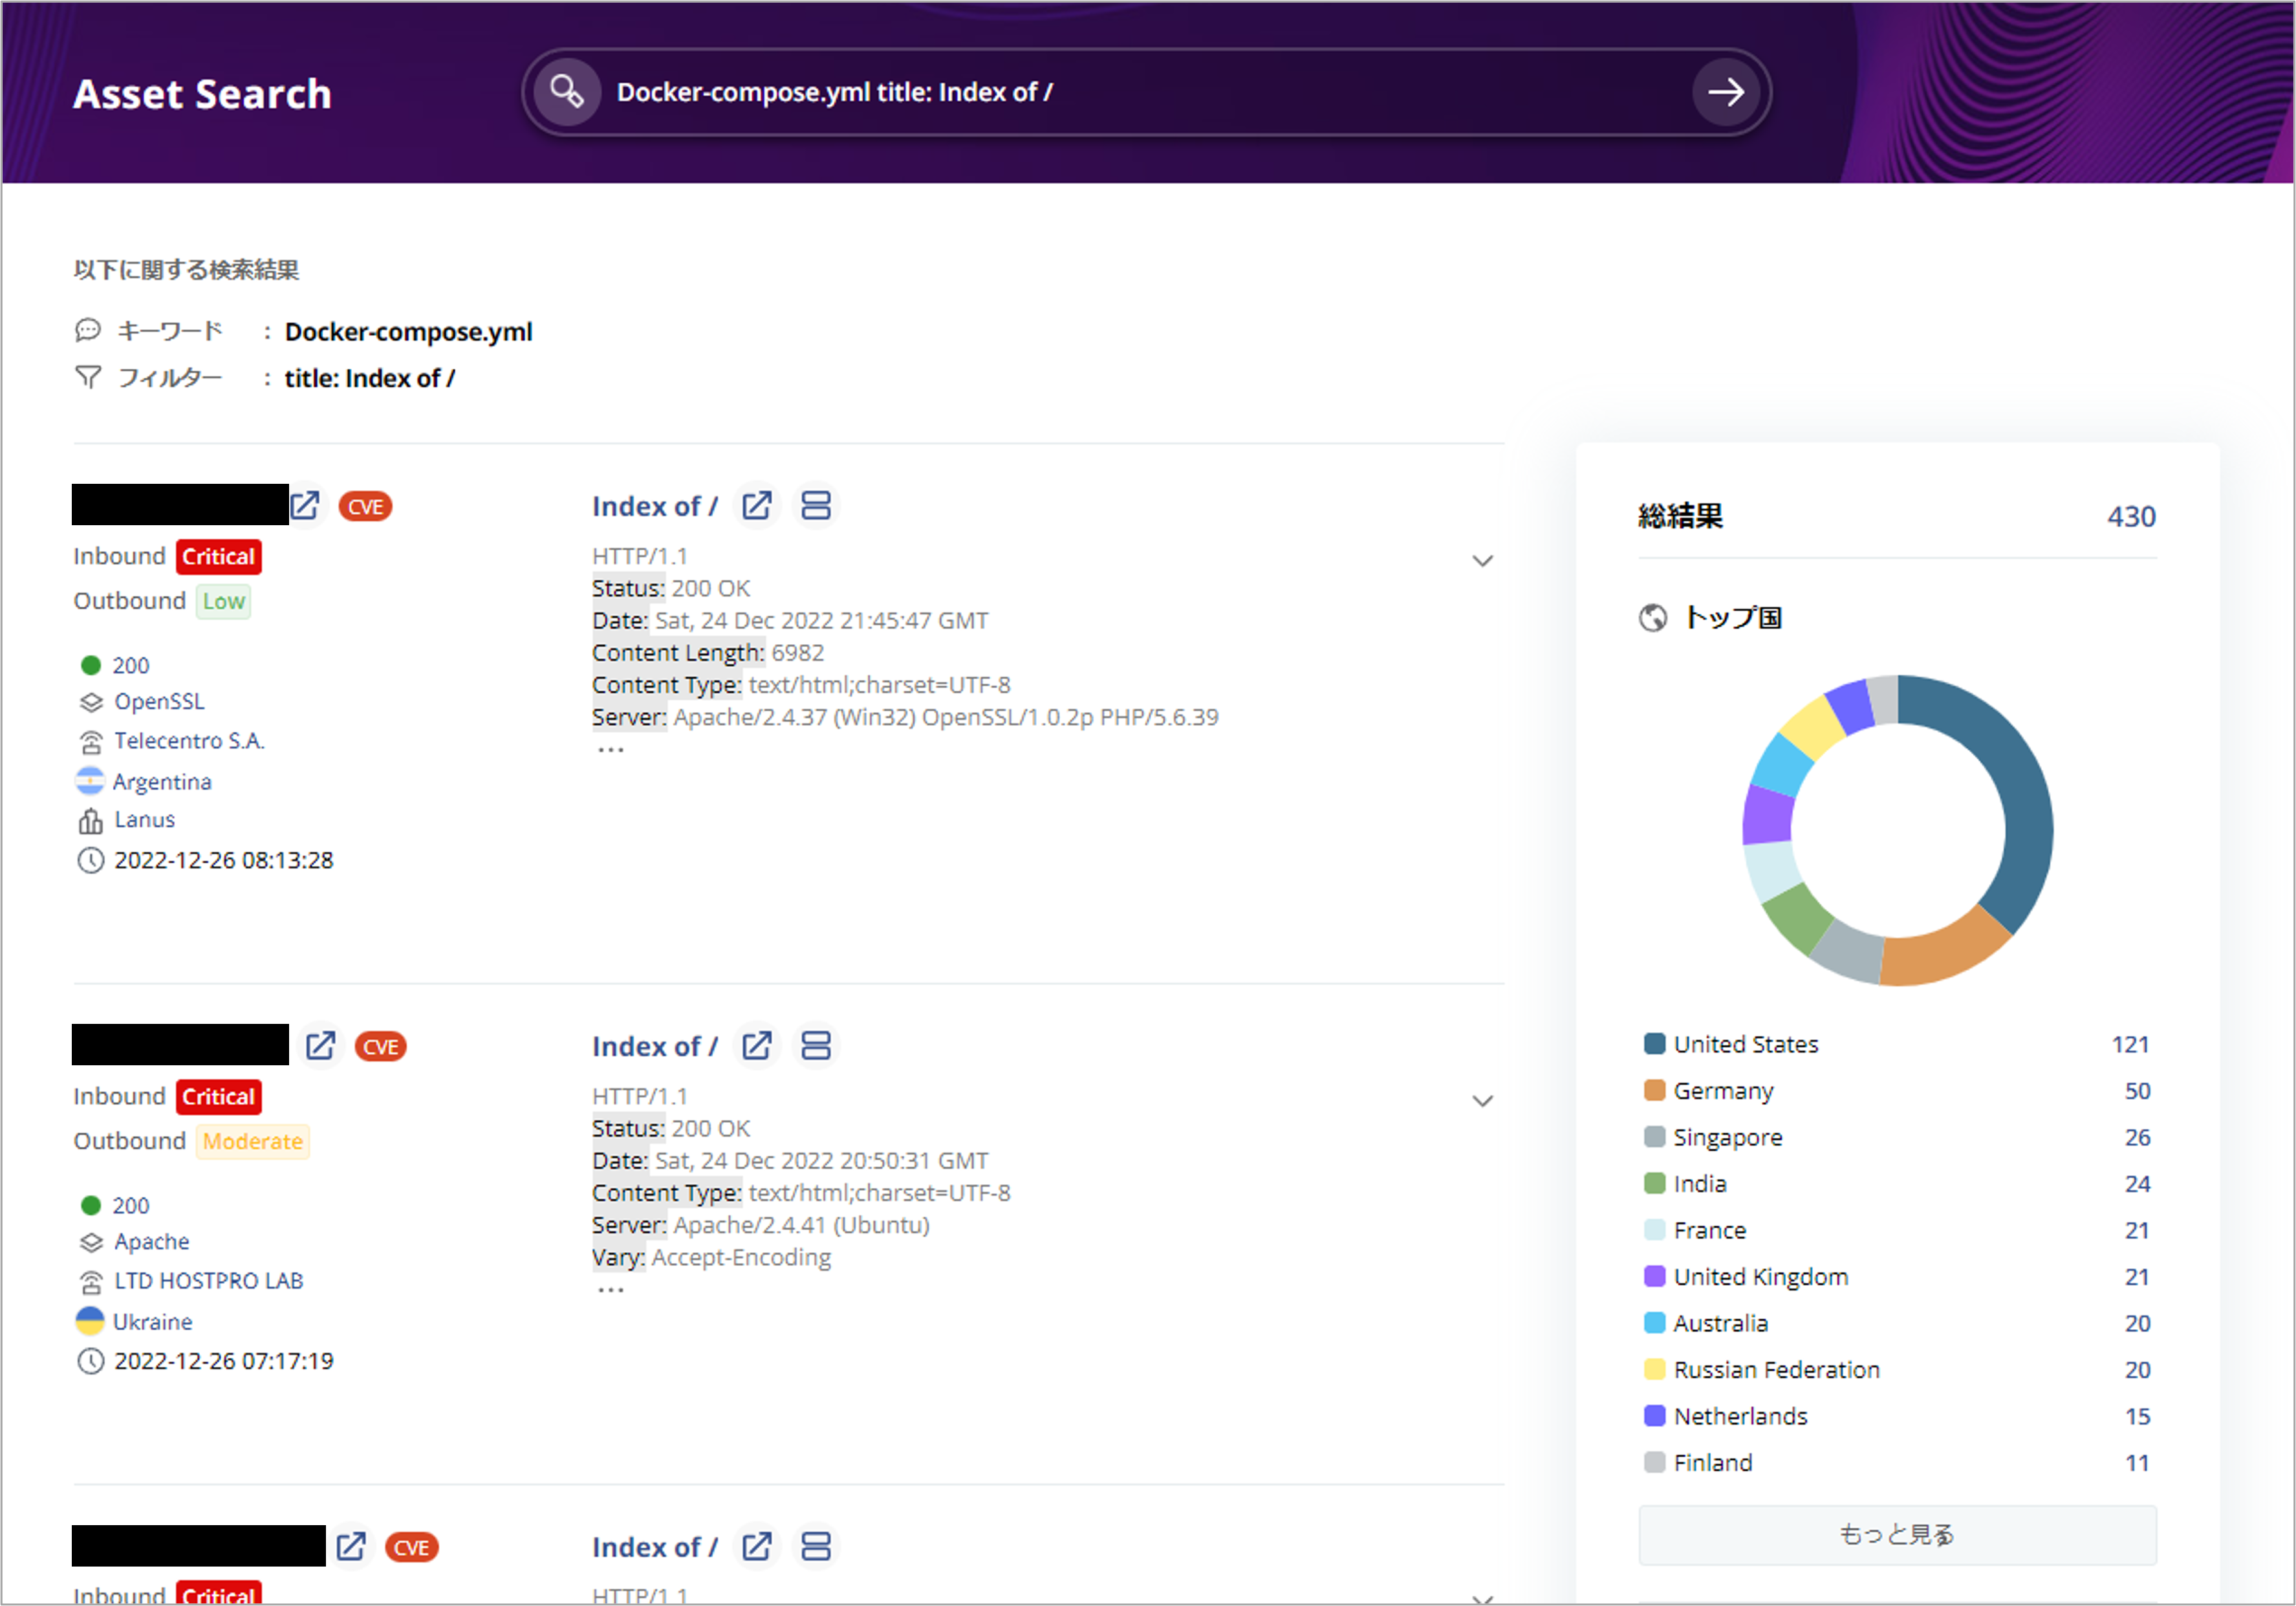Expand the second result's HTTP header details
The width and height of the screenshot is (2296, 1606).
[1482, 1101]
